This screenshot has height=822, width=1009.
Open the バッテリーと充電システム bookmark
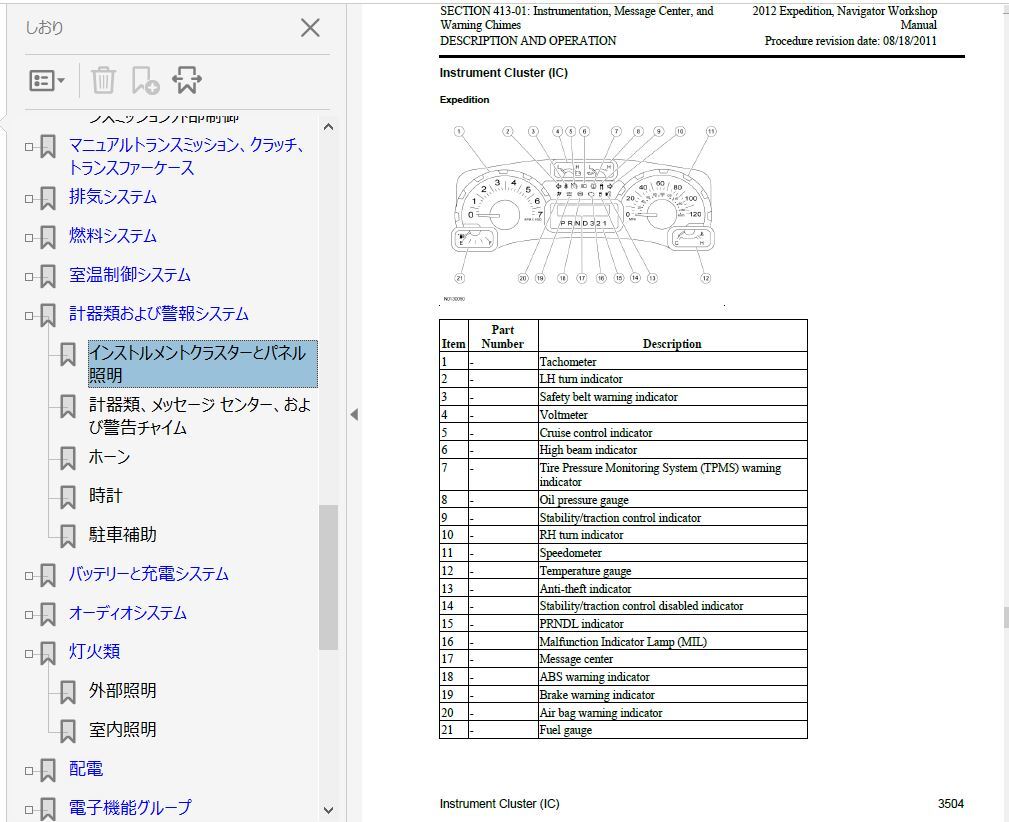coord(149,574)
